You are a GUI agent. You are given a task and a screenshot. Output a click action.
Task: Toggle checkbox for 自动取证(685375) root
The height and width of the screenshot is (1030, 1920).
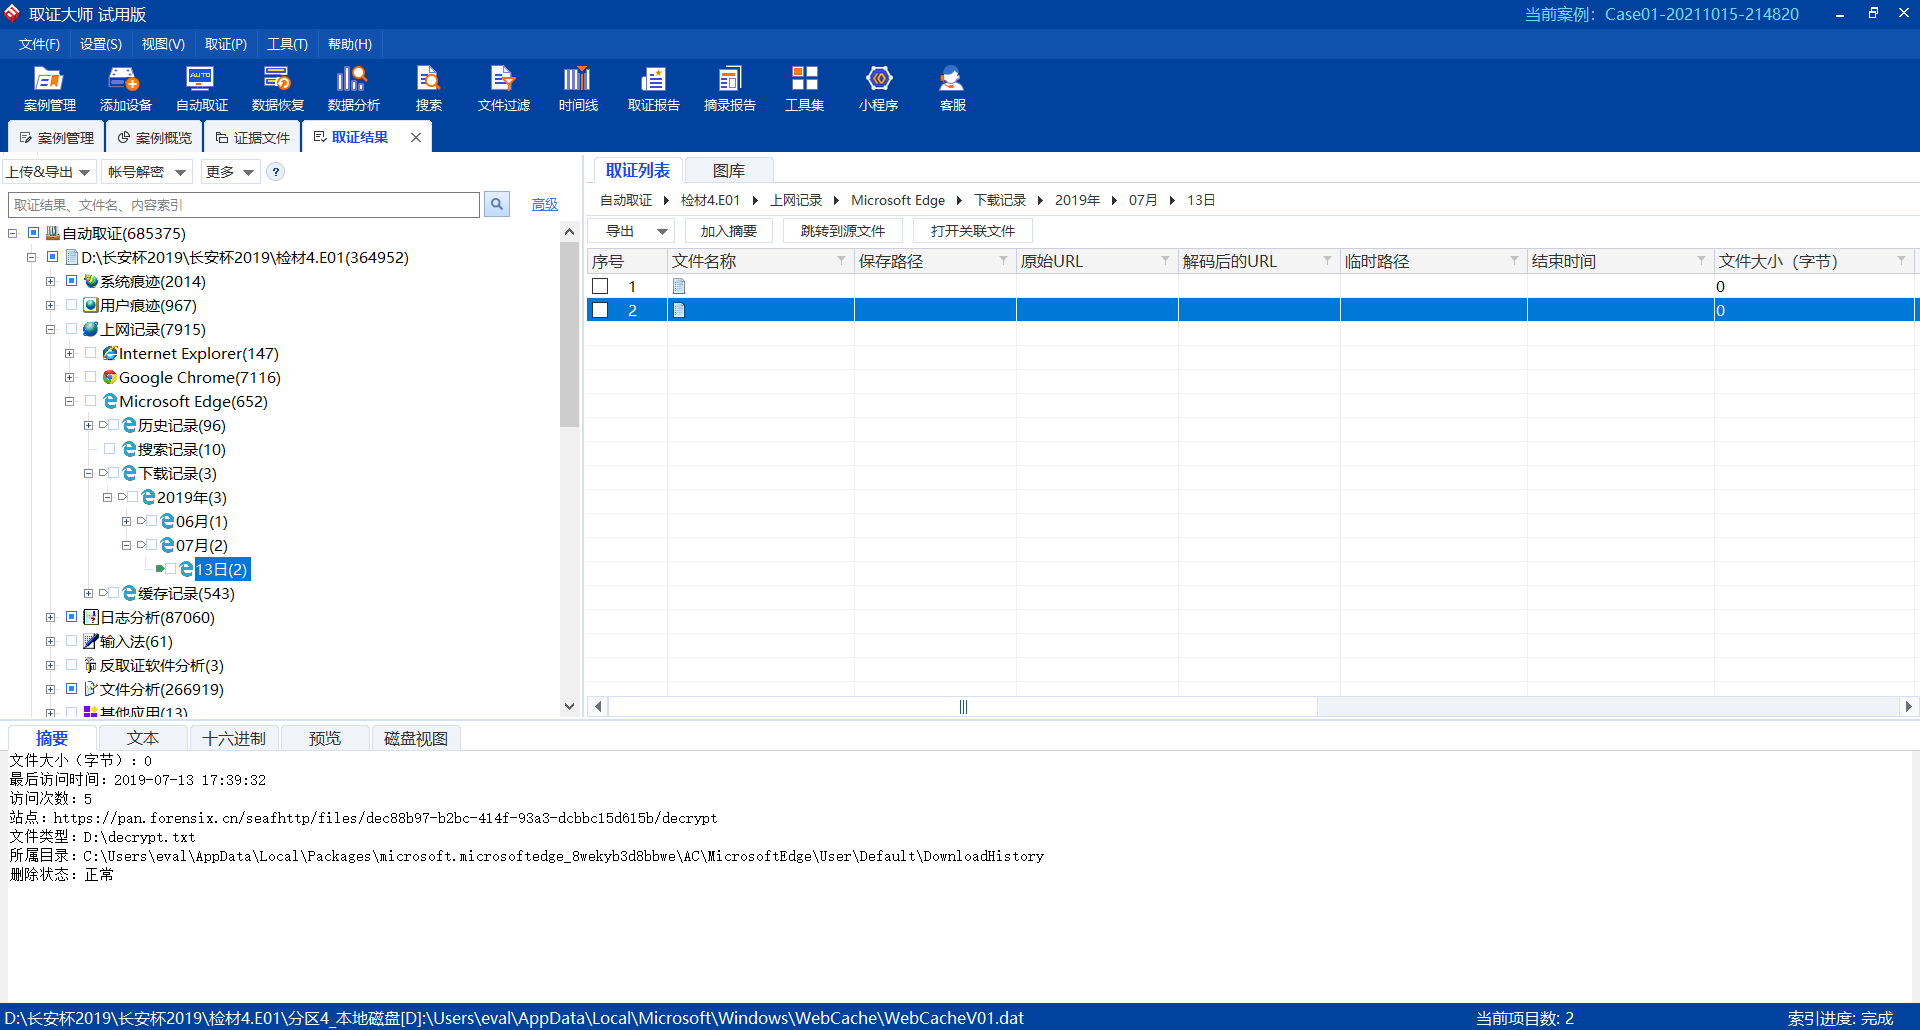[x=33, y=233]
